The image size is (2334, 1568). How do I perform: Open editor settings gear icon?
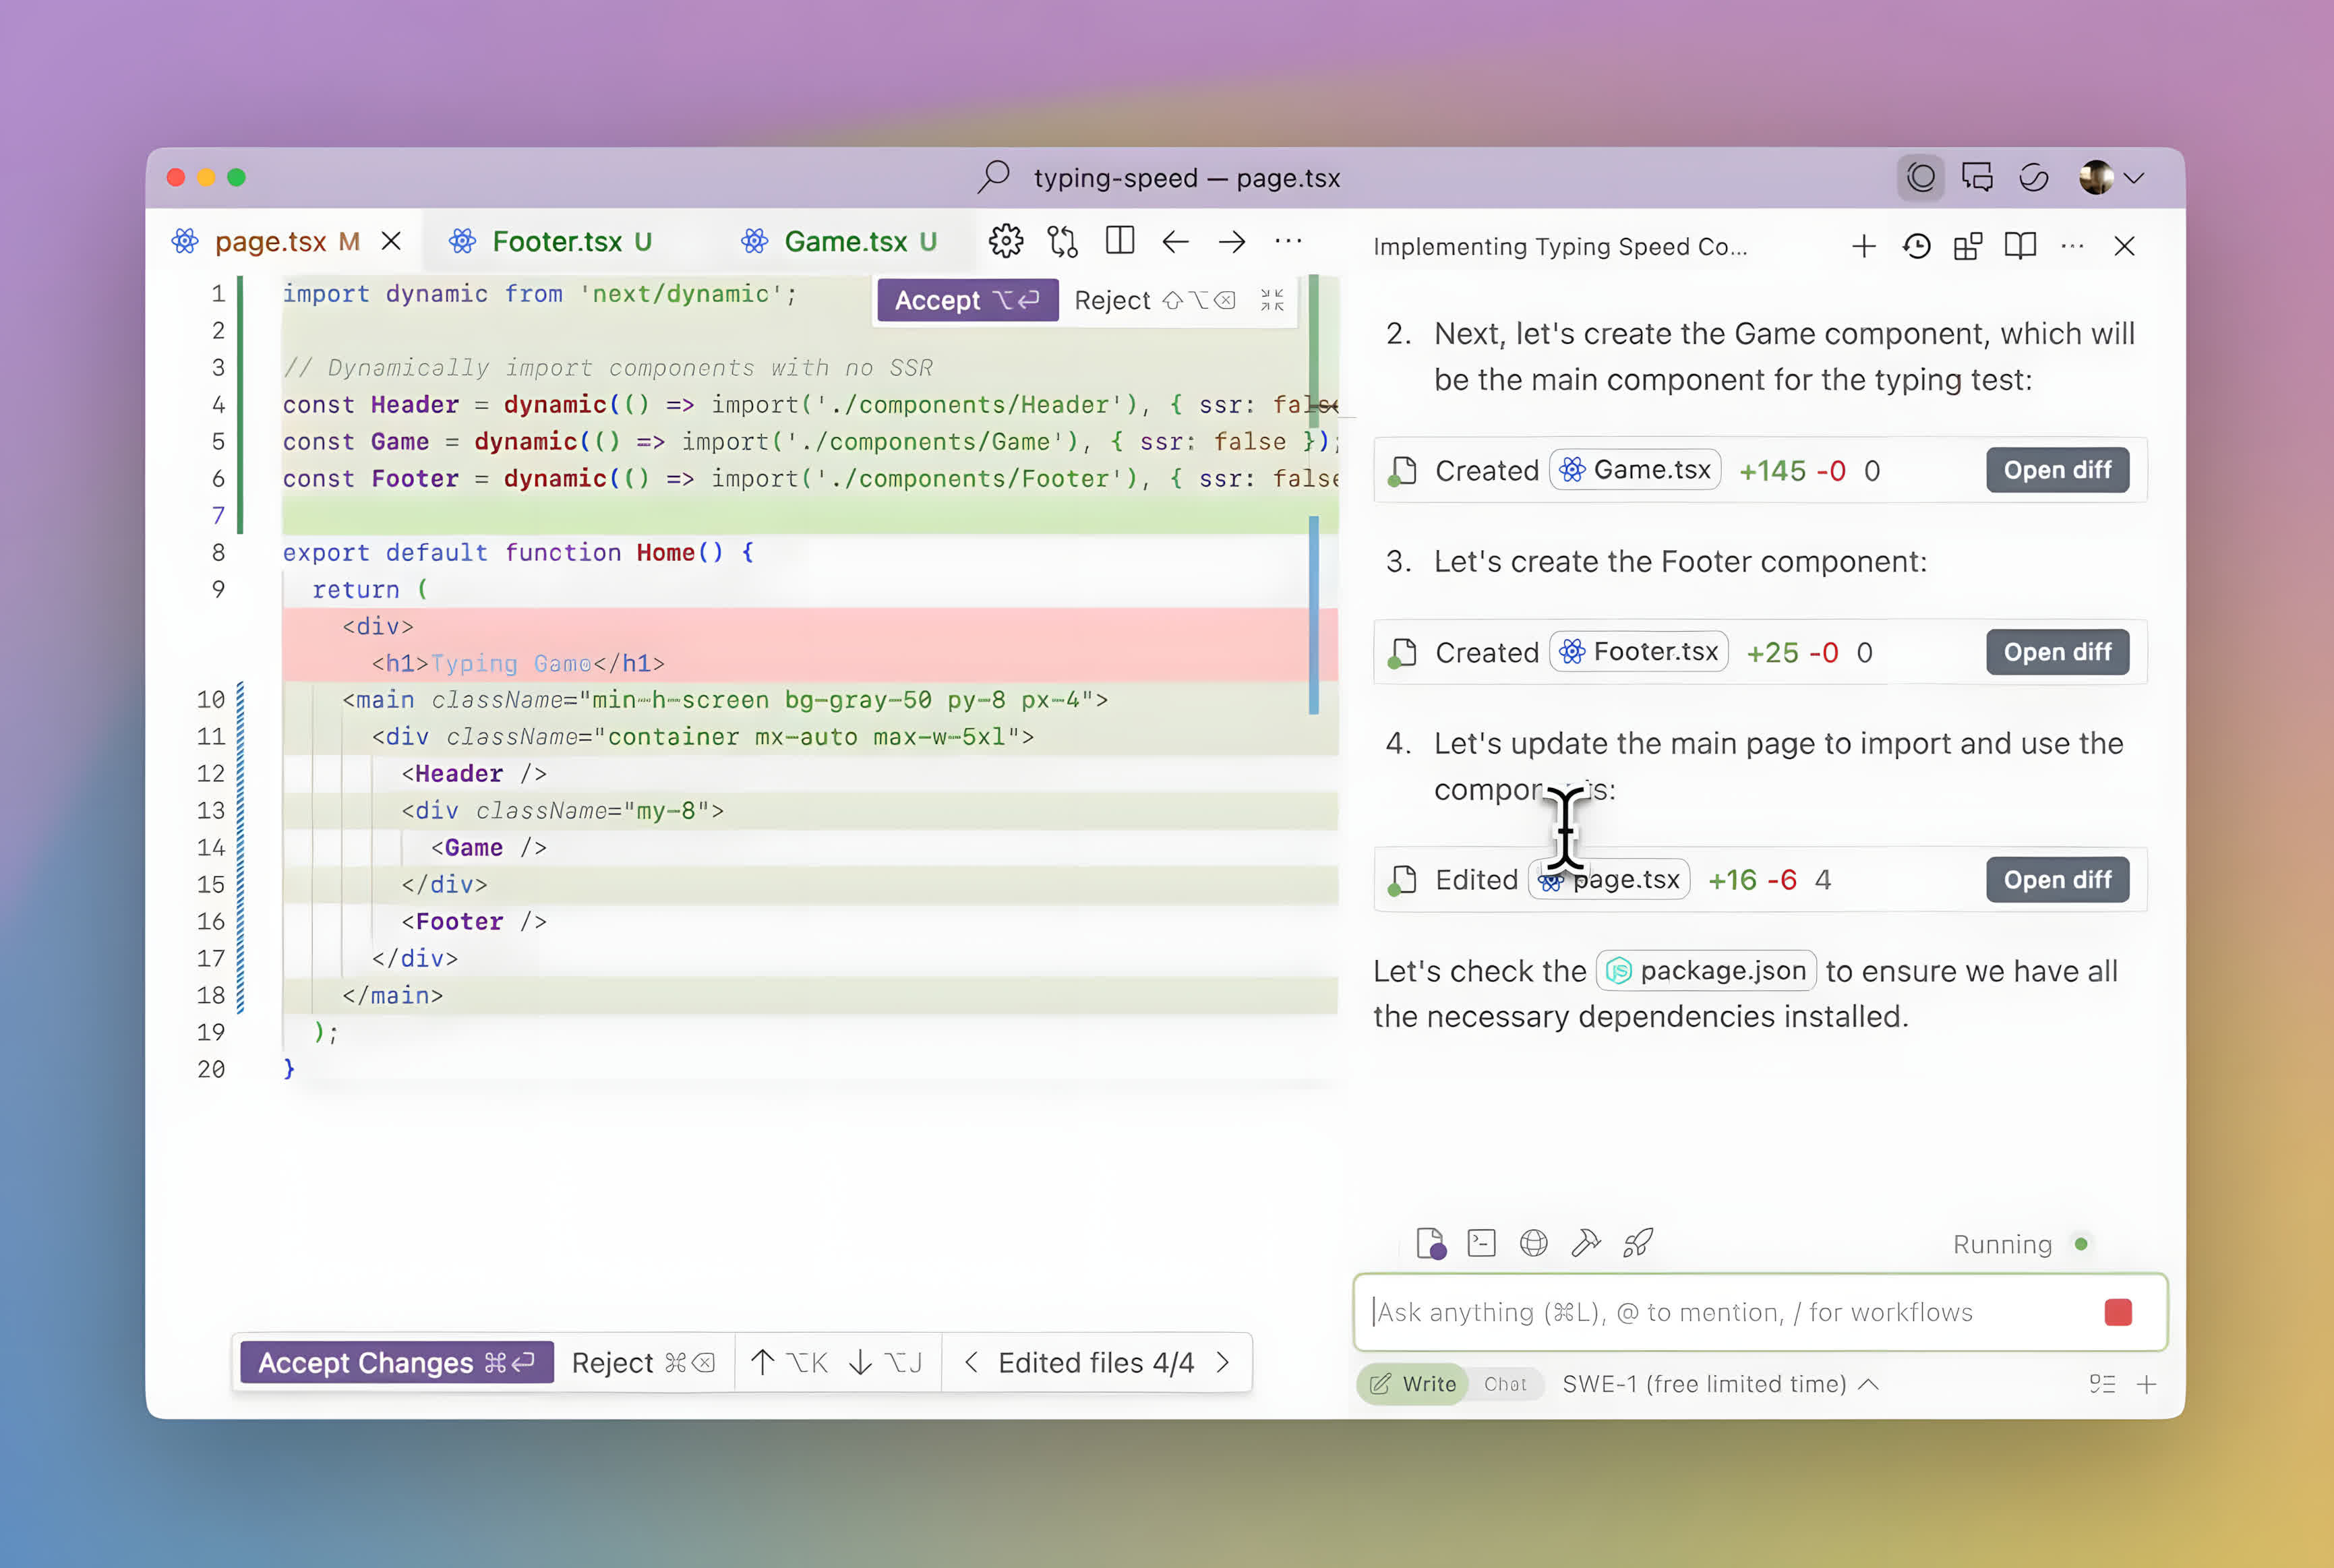[1006, 241]
